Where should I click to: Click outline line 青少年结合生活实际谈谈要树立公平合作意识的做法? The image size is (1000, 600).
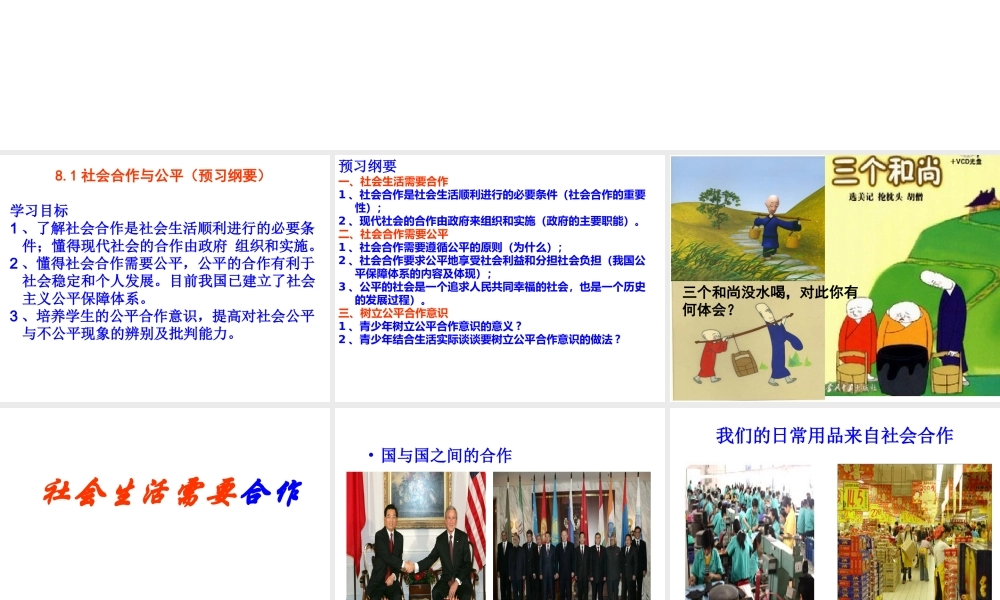tap(480, 340)
